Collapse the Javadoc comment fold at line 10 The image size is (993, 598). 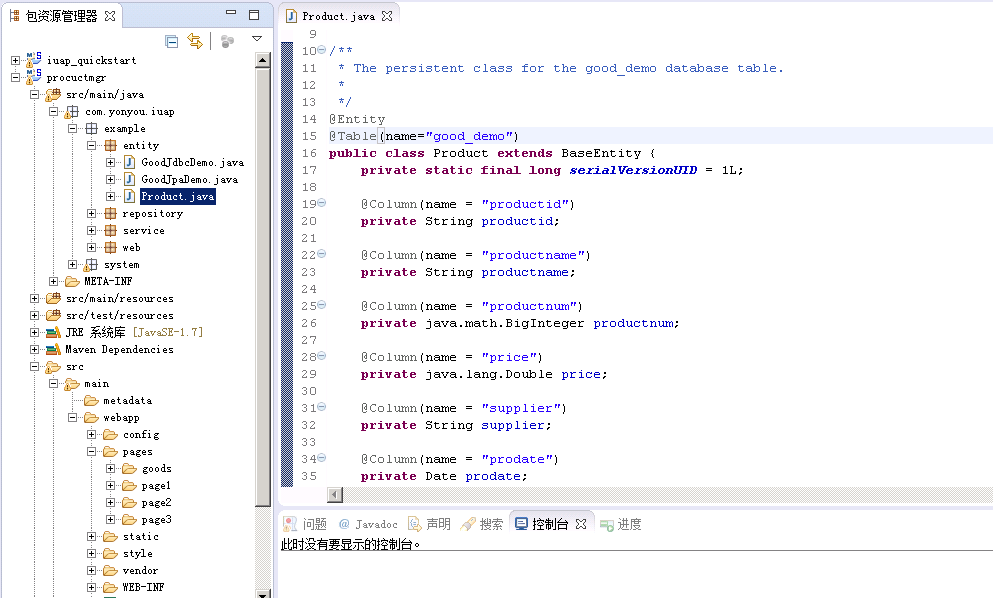pyautogui.click(x=322, y=51)
